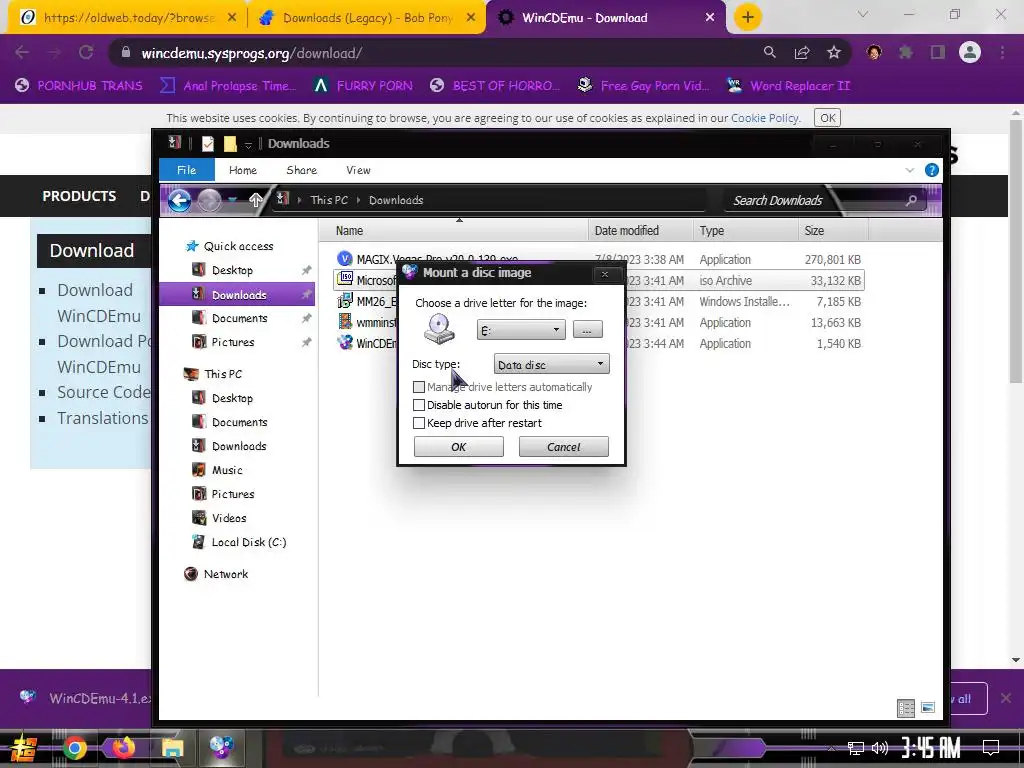This screenshot has width=1024, height=768.
Task: Select Videos folder under This PC
Action: click(x=229, y=518)
